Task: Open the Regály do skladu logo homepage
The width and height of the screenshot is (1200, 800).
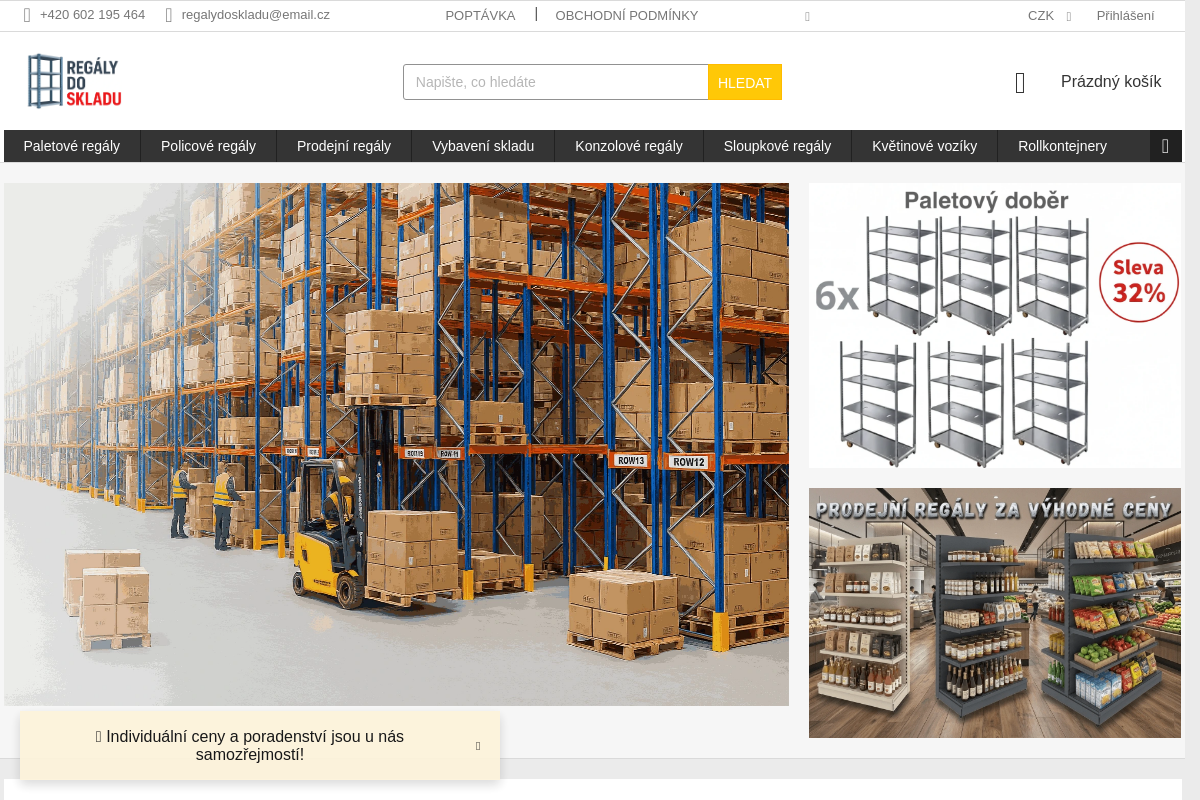Action: point(75,81)
